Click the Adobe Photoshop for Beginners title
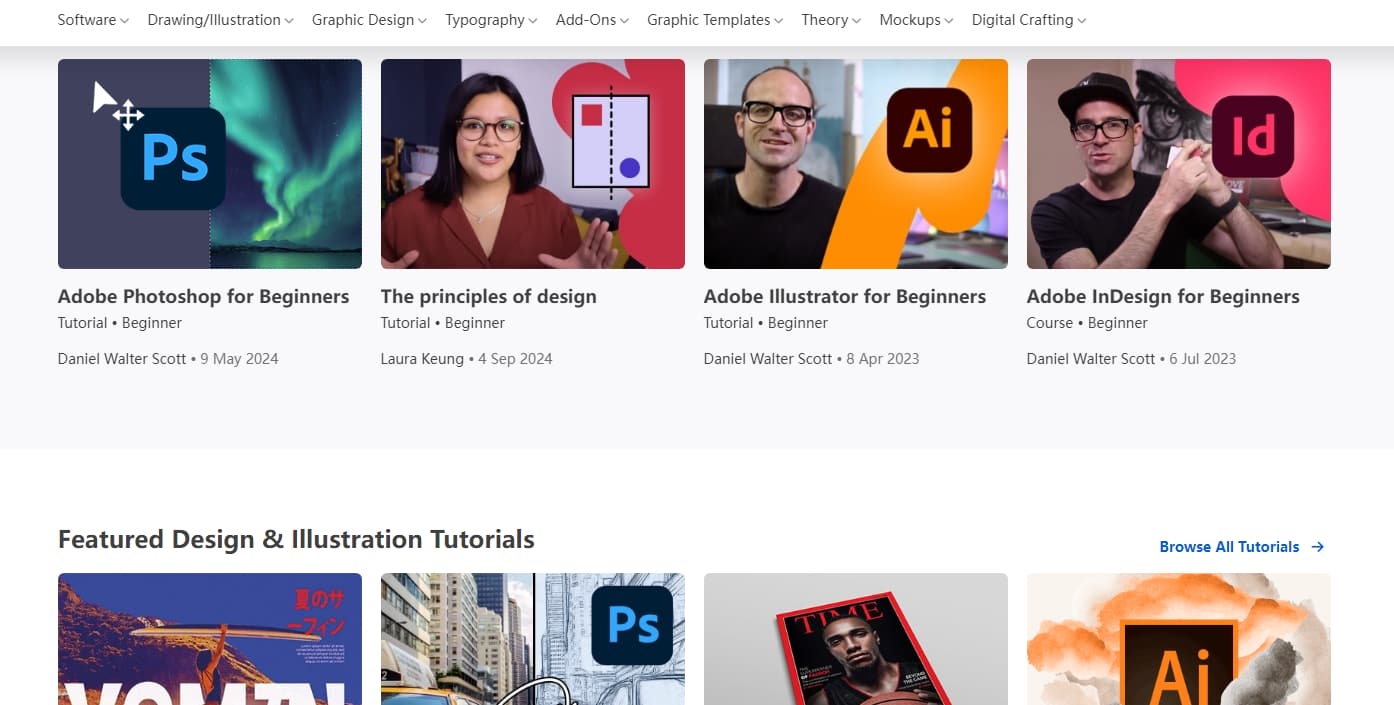This screenshot has width=1394, height=705. pyautogui.click(x=204, y=297)
